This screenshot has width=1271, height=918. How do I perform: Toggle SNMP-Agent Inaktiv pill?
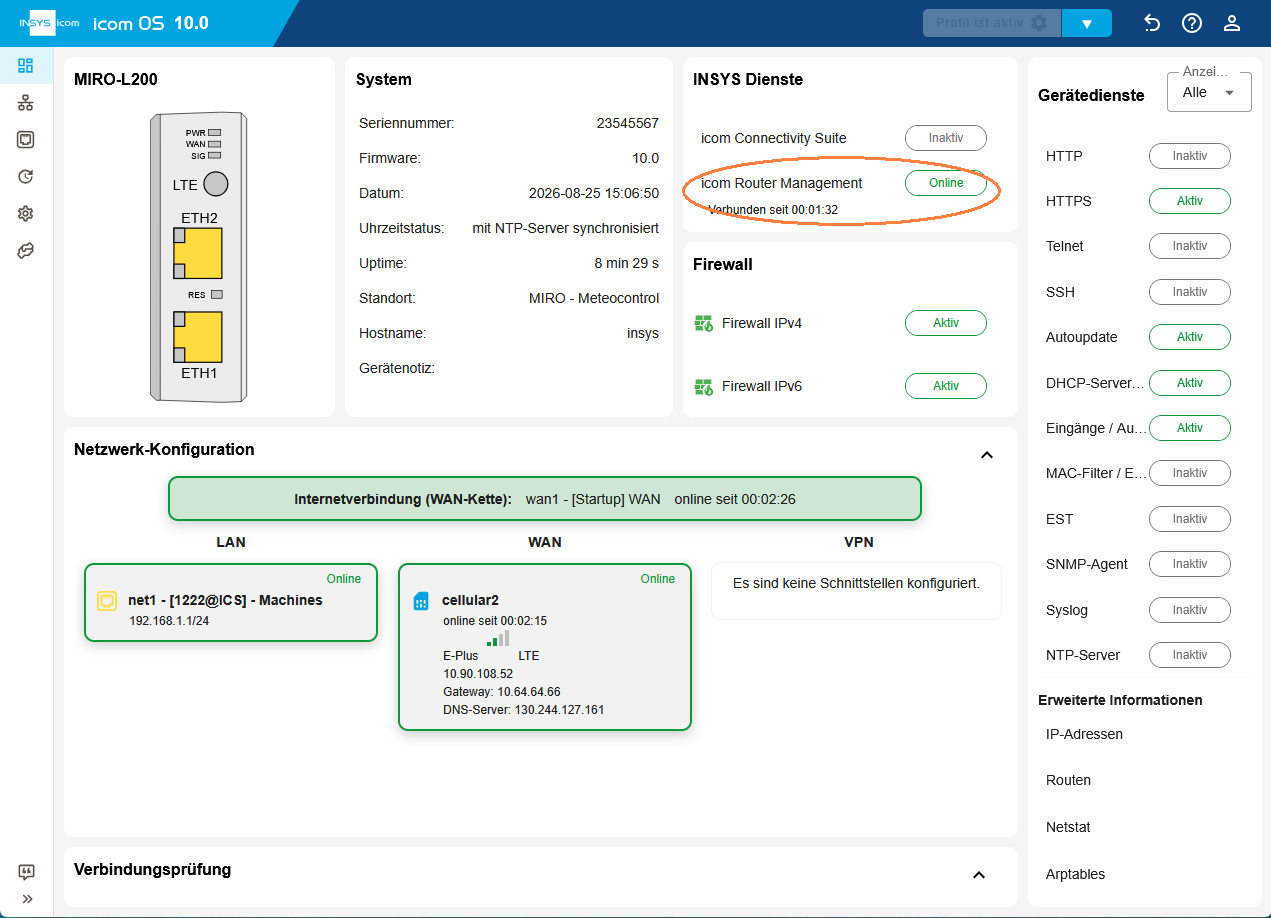[1190, 564]
